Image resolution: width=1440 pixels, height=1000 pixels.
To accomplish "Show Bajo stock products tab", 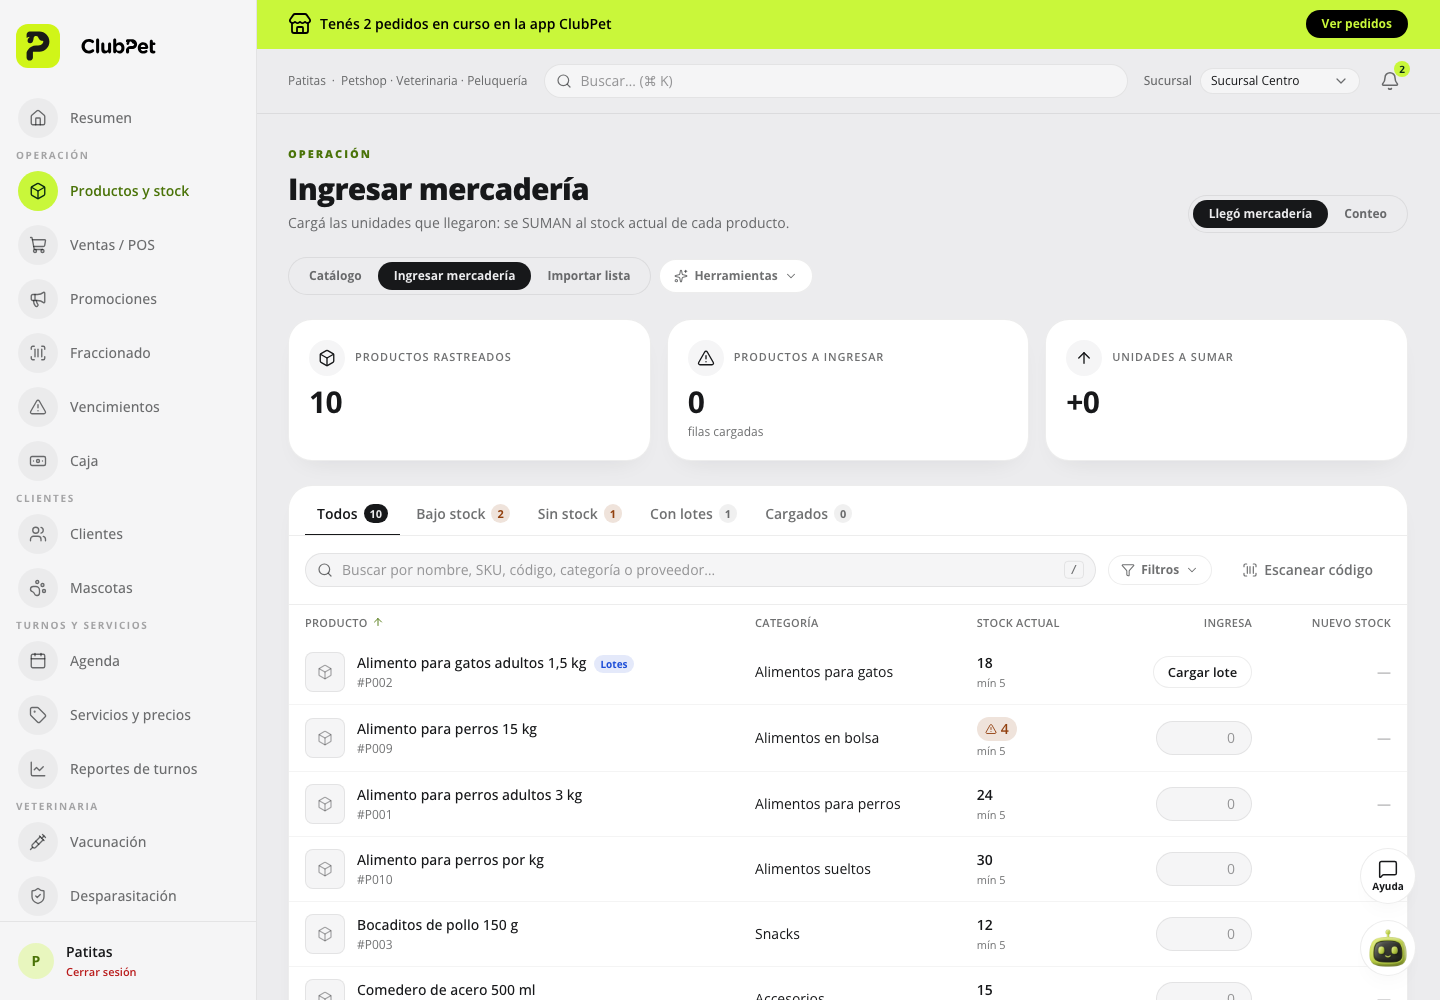I will tap(463, 514).
